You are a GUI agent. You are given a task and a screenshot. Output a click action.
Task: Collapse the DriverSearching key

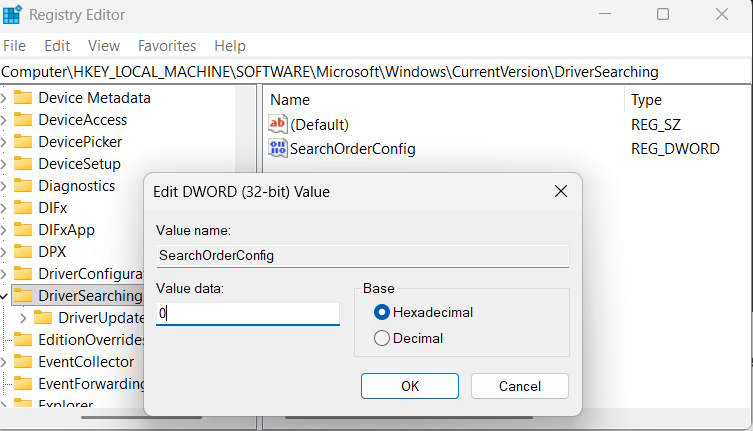tap(4, 296)
